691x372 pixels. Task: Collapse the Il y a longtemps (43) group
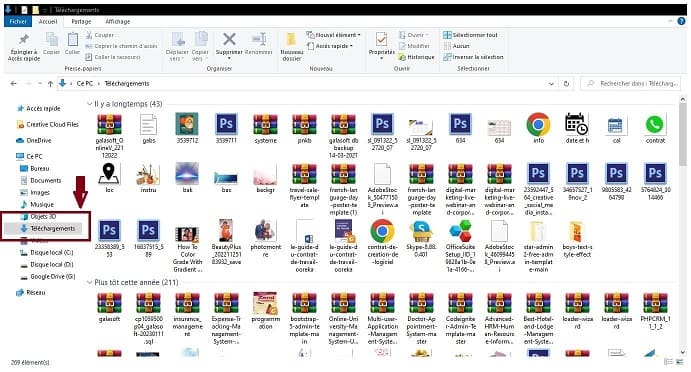click(89, 104)
